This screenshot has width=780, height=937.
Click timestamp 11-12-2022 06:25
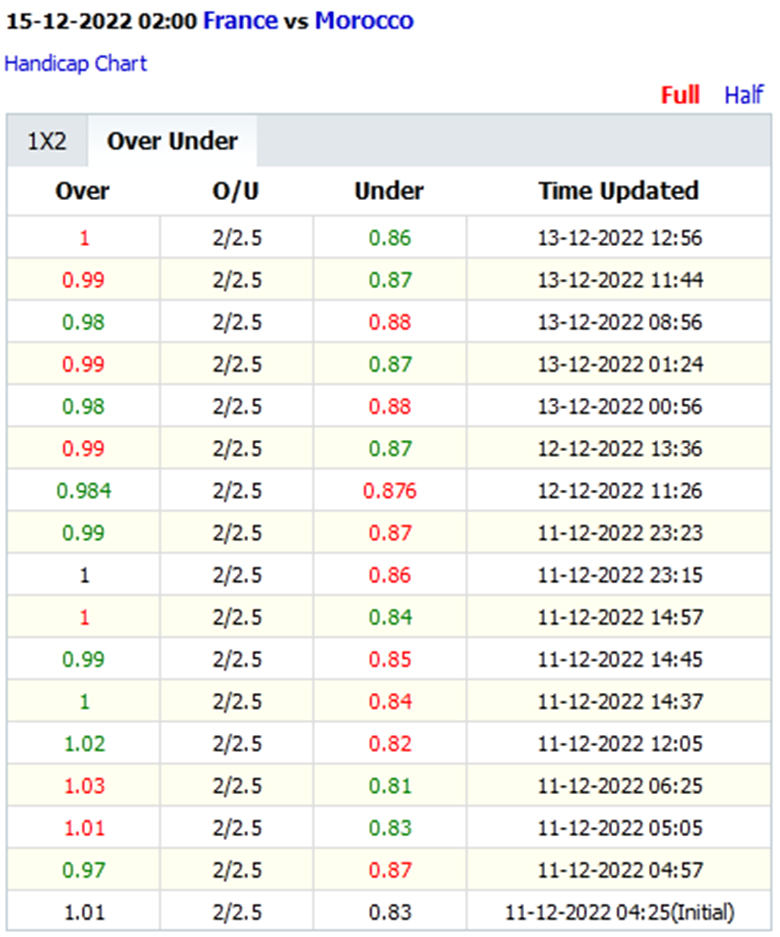(x=620, y=785)
